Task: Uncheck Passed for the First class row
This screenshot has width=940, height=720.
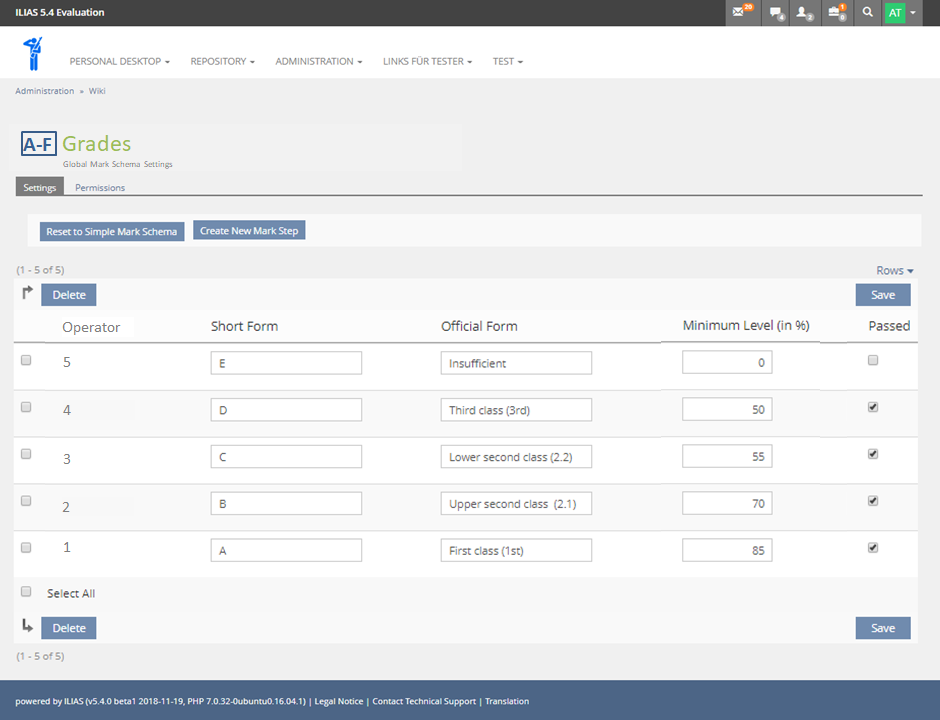Action: (x=873, y=547)
